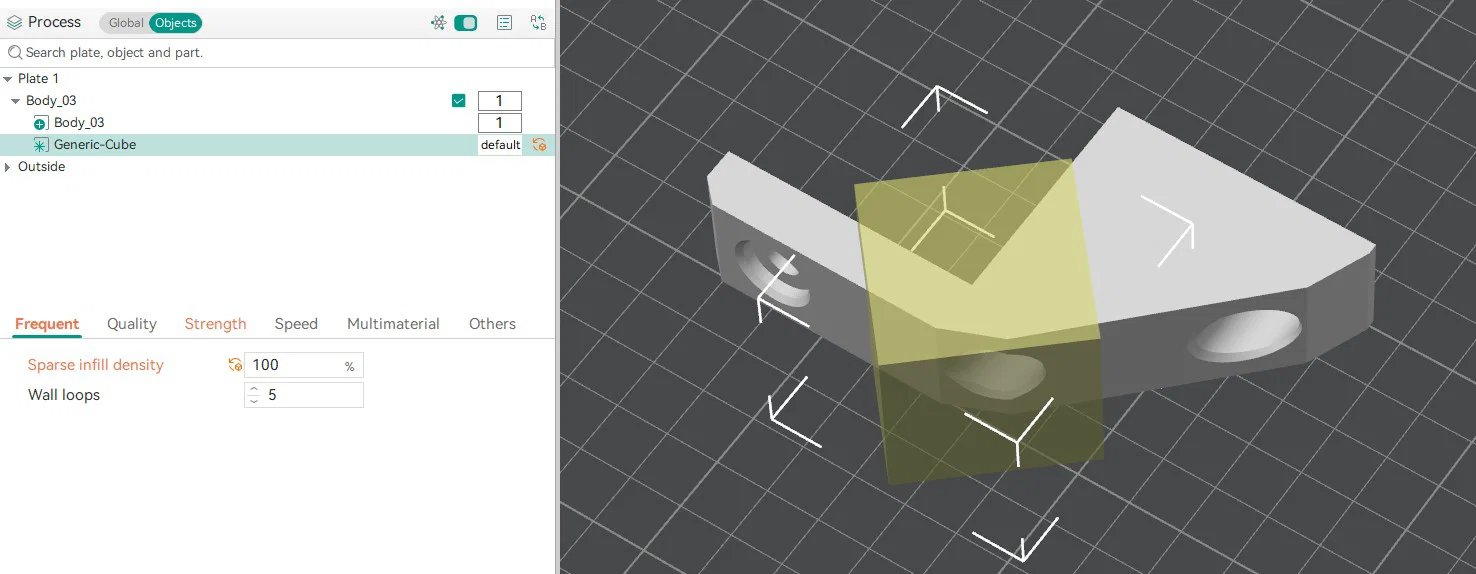
Task: Click the advanced atom icon
Action: (438, 23)
